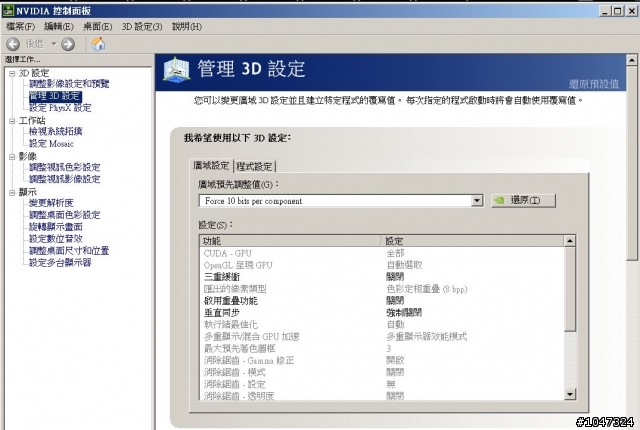Click main page scroll up arrow
The image size is (640, 430).
(x=631, y=60)
